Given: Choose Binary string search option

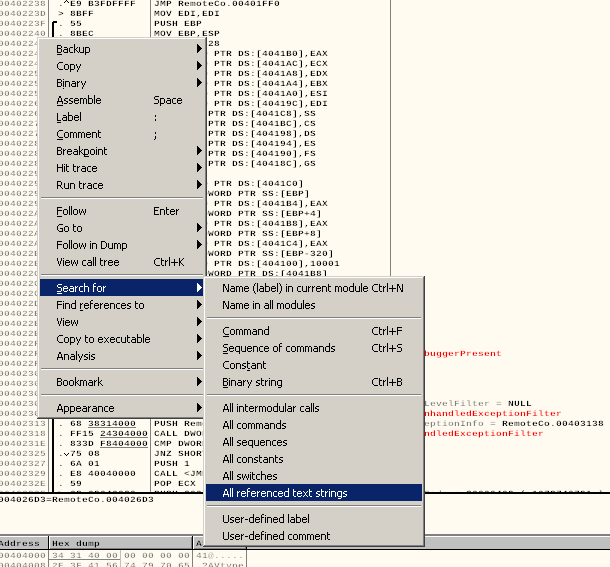Looking at the screenshot, I should tap(252, 382).
